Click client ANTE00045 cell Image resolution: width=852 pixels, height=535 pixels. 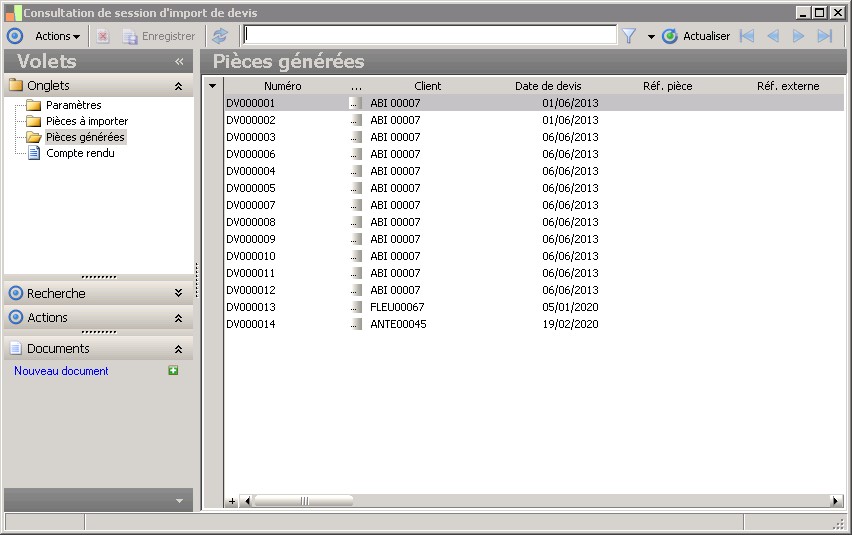coord(398,324)
